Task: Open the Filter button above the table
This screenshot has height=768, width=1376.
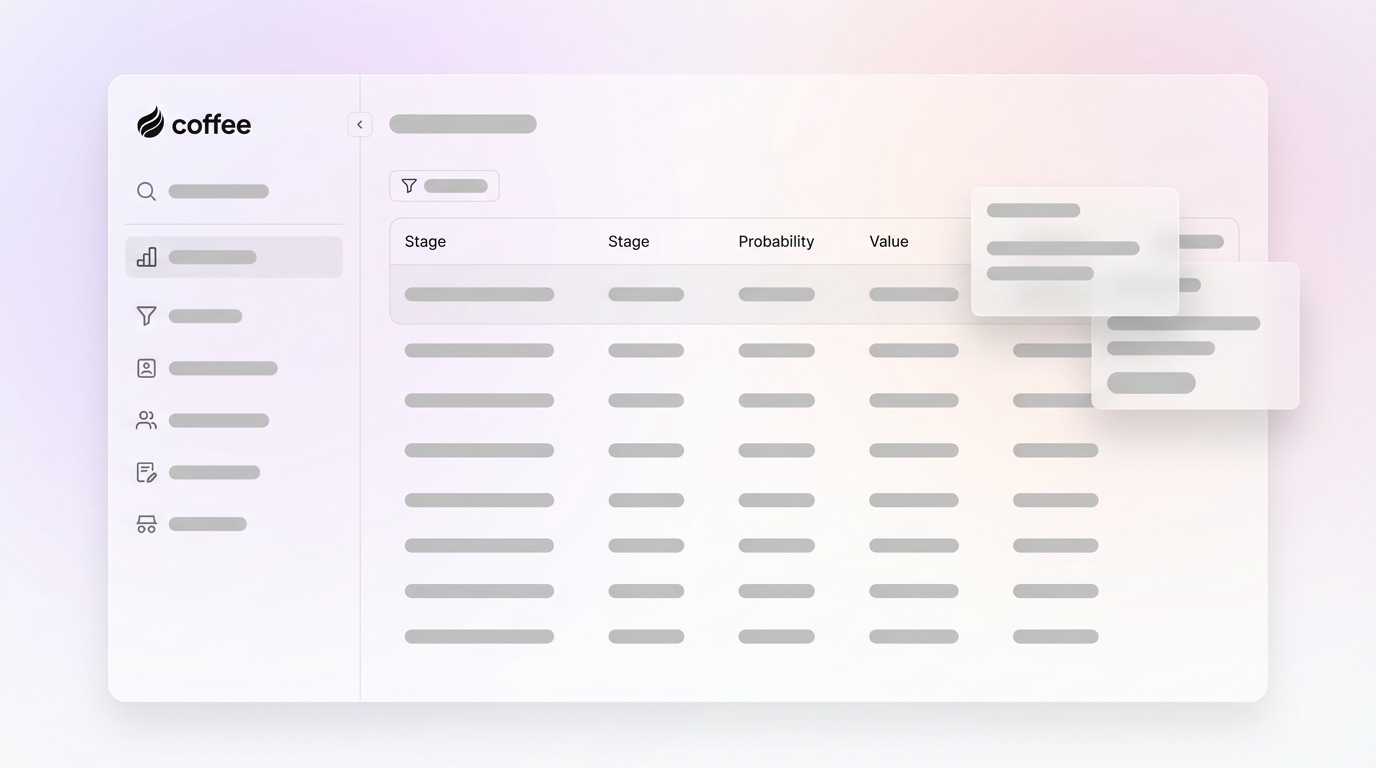Action: pyautogui.click(x=444, y=185)
